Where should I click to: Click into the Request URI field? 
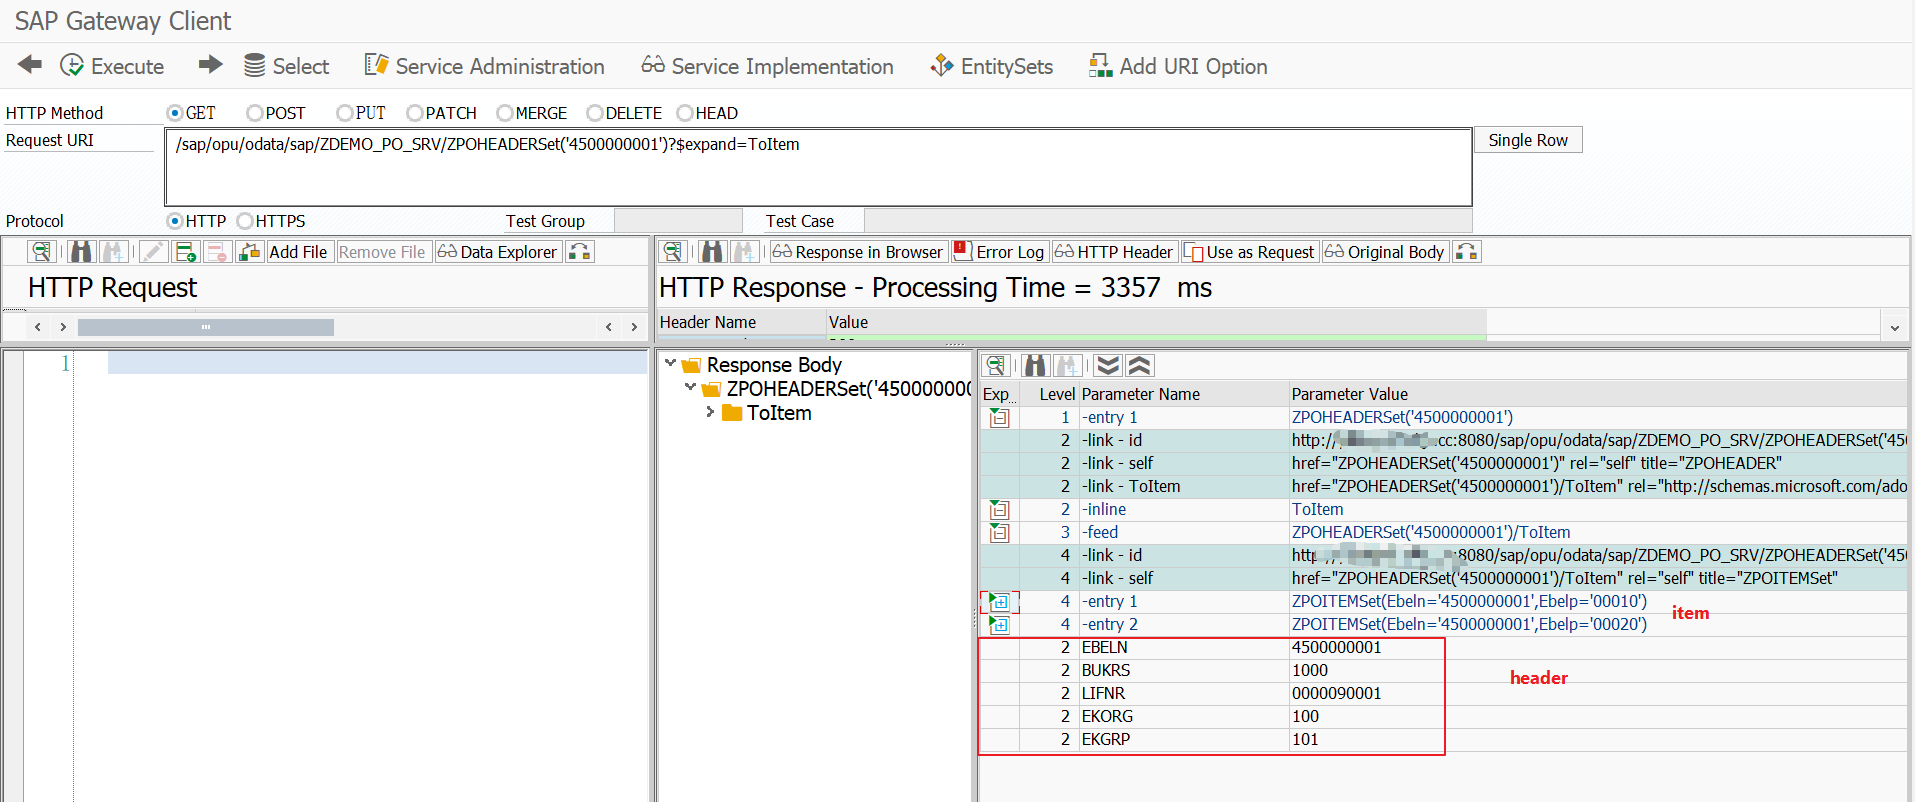(818, 167)
